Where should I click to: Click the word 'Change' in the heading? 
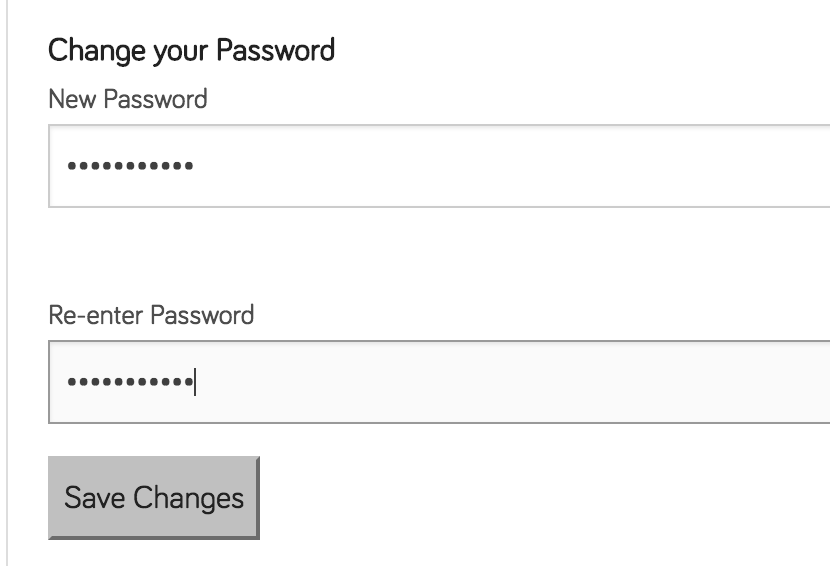pos(97,51)
